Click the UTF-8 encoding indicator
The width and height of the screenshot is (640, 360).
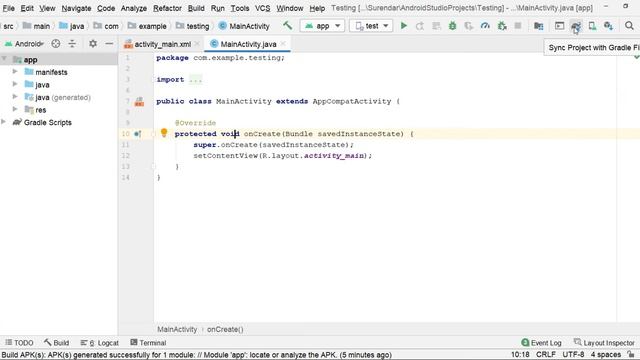tap(573, 354)
